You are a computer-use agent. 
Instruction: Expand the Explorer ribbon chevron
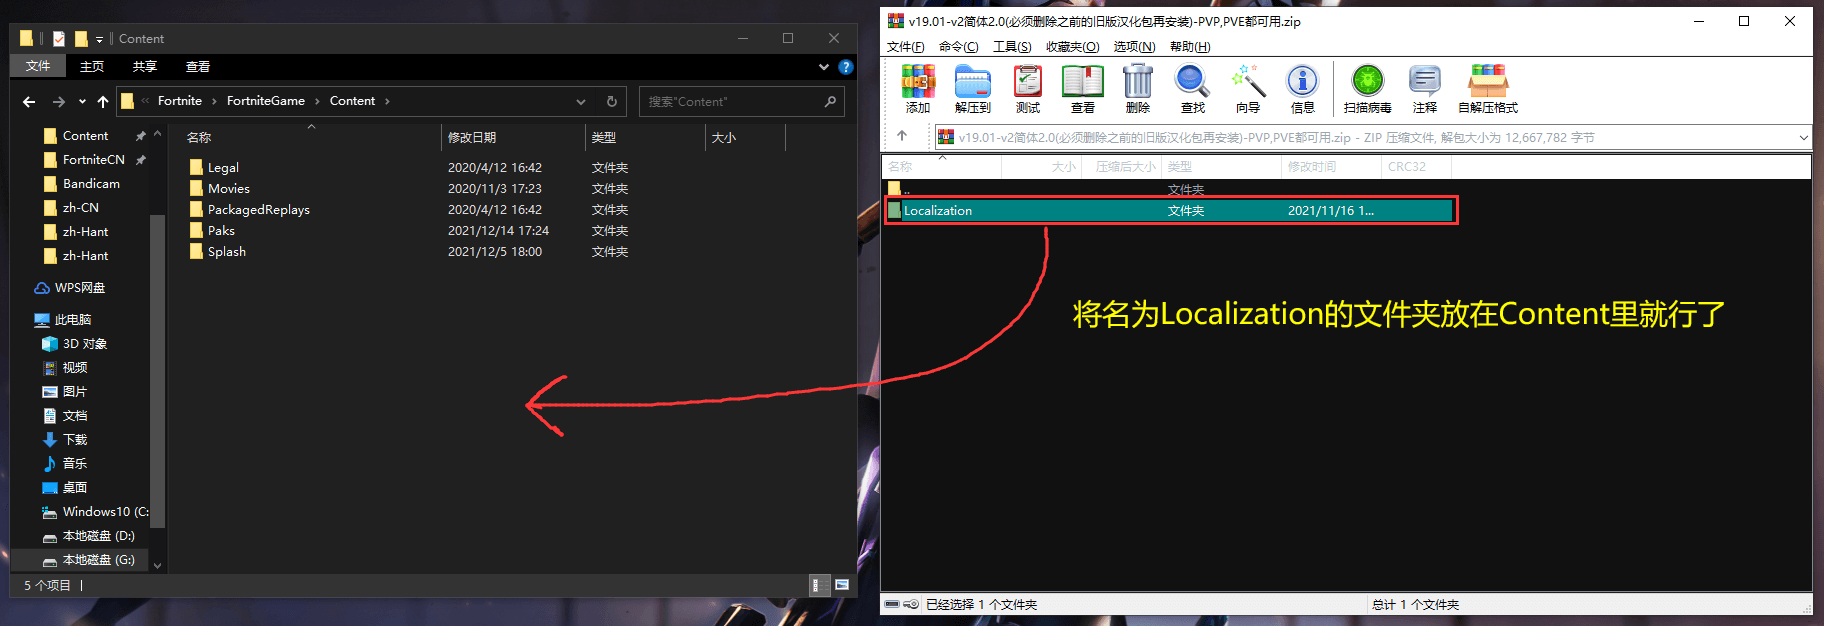pos(824,67)
